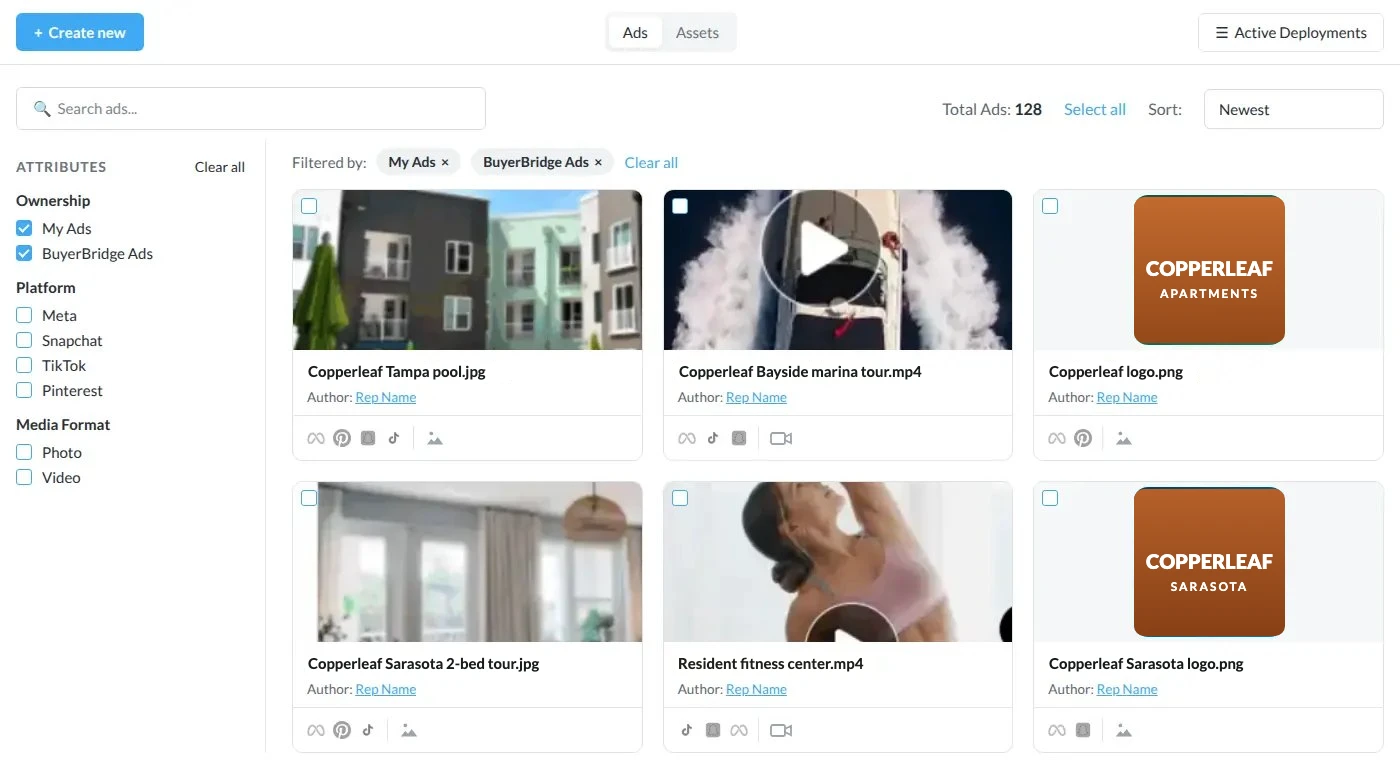Click the Search ads input field

tap(251, 108)
